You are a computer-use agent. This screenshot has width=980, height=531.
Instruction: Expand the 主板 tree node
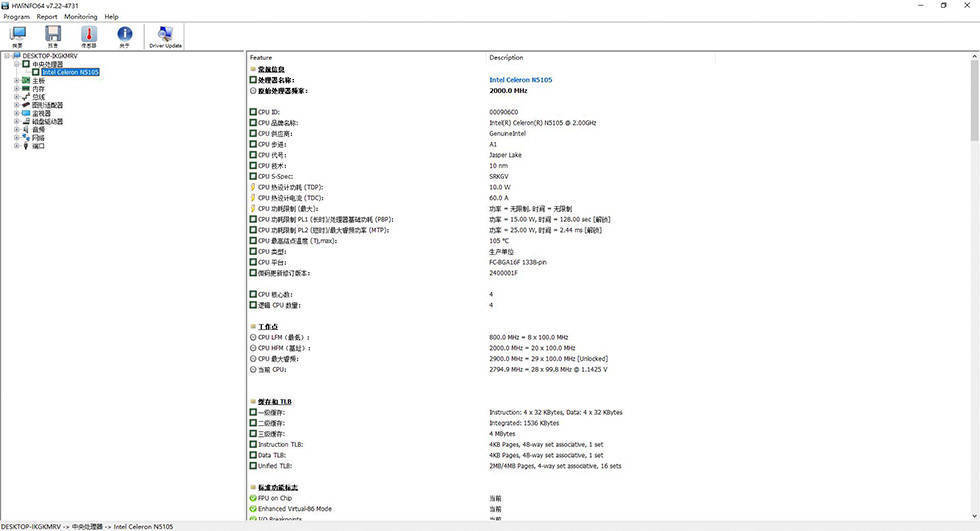click(16, 81)
